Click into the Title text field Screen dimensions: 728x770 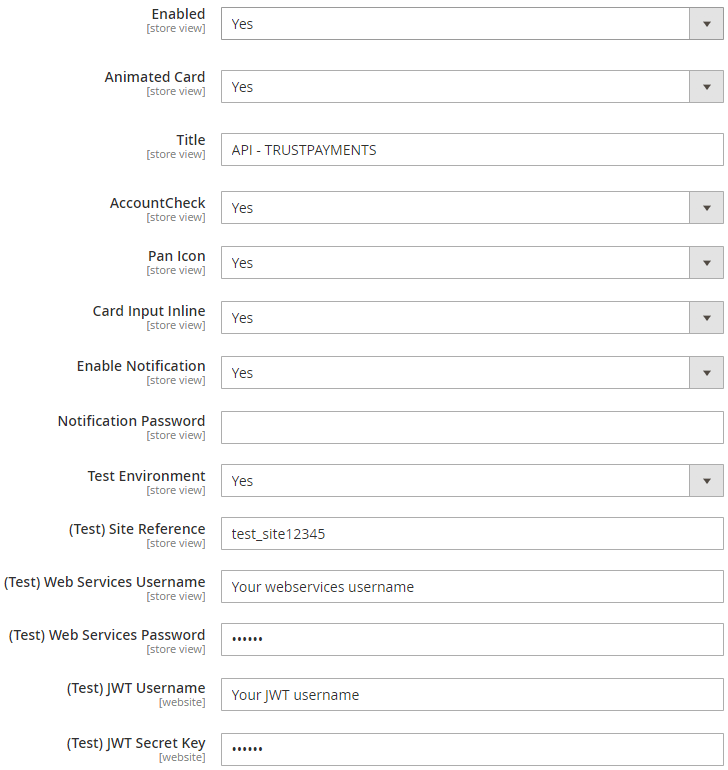(x=471, y=150)
